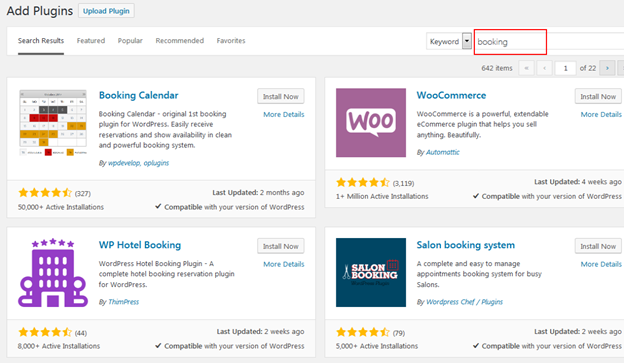This screenshot has height=363, width=624.
Task: Go to previous page of results
Action: click(544, 68)
